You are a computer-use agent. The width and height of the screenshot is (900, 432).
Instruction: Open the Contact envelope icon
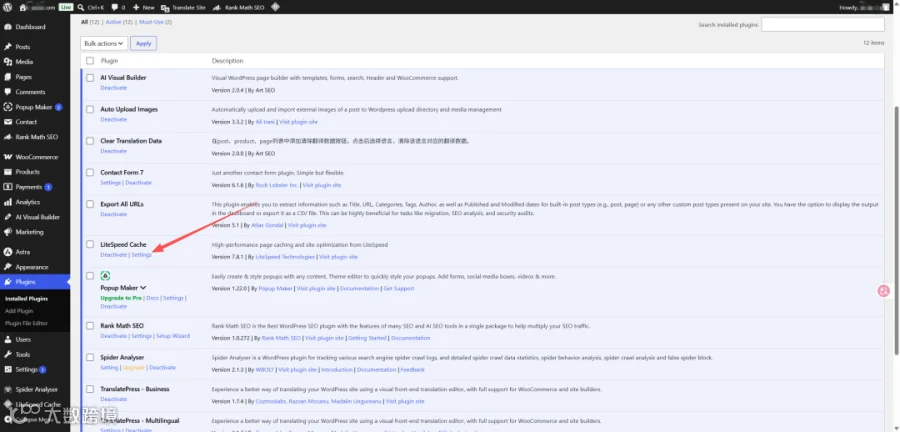tap(7, 122)
